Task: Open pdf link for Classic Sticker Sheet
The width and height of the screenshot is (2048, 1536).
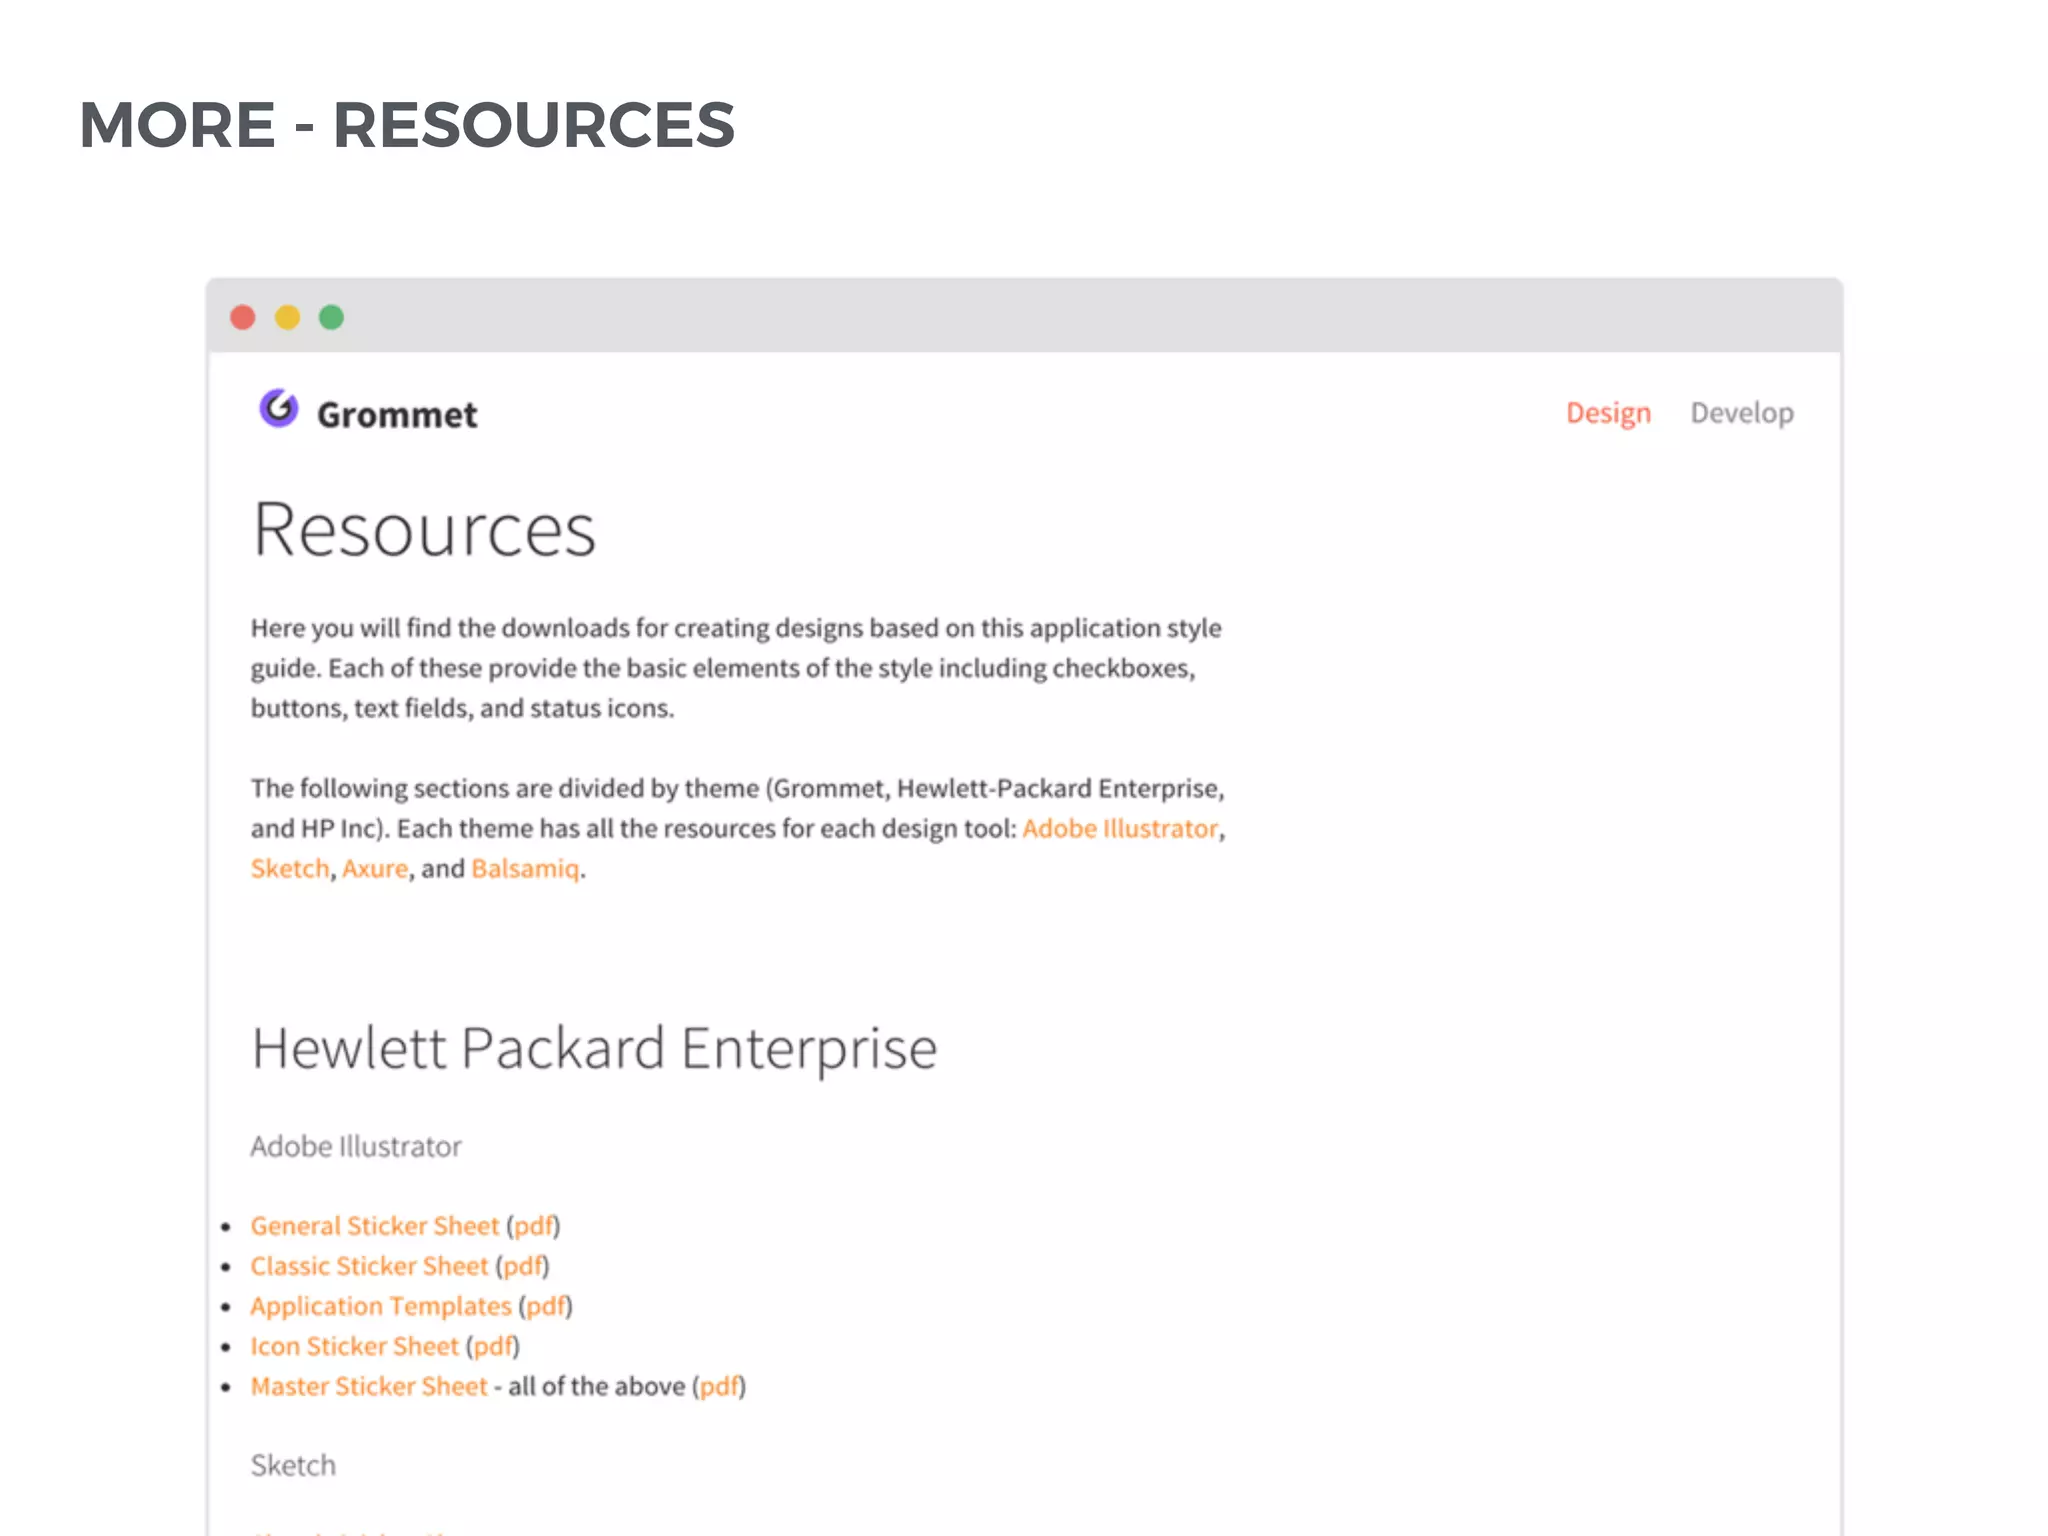Action: (x=523, y=1266)
